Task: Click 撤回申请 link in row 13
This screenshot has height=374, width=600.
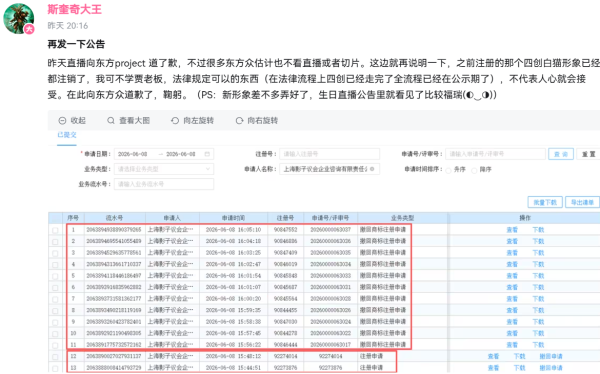Action: coord(551,367)
